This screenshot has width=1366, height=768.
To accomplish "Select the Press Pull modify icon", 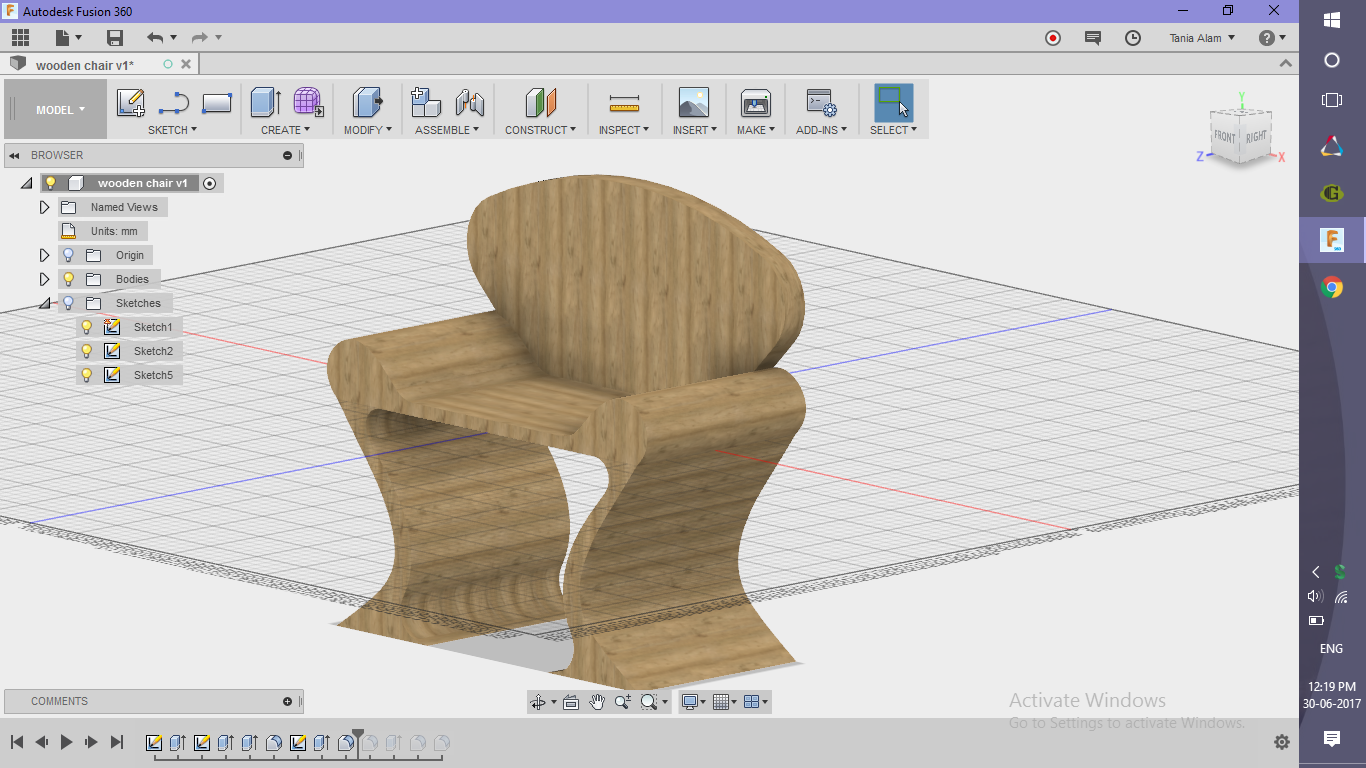I will click(x=368, y=103).
